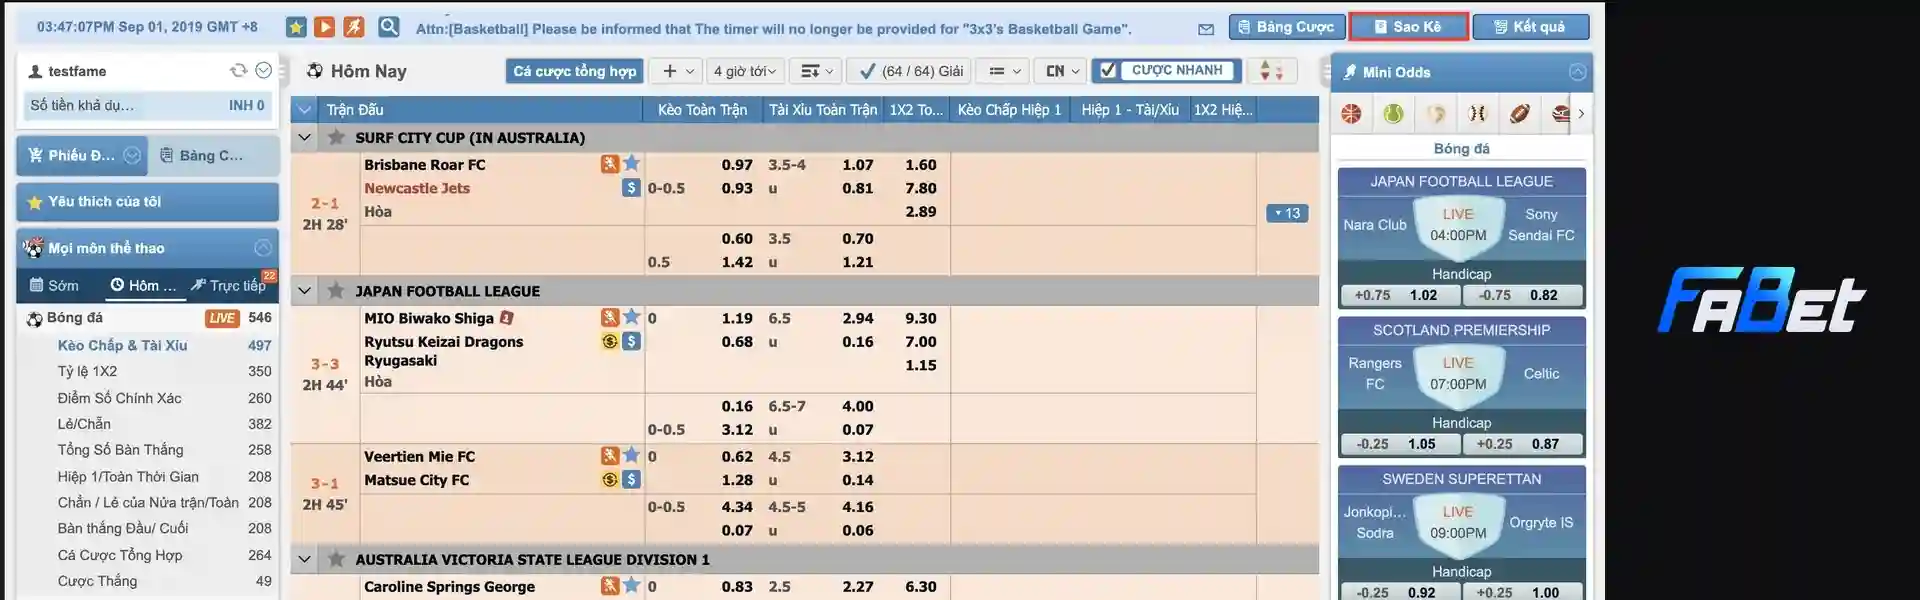This screenshot has width=1920, height=600.
Task: Select American football icon in Mini Odds
Action: pyautogui.click(x=1519, y=114)
